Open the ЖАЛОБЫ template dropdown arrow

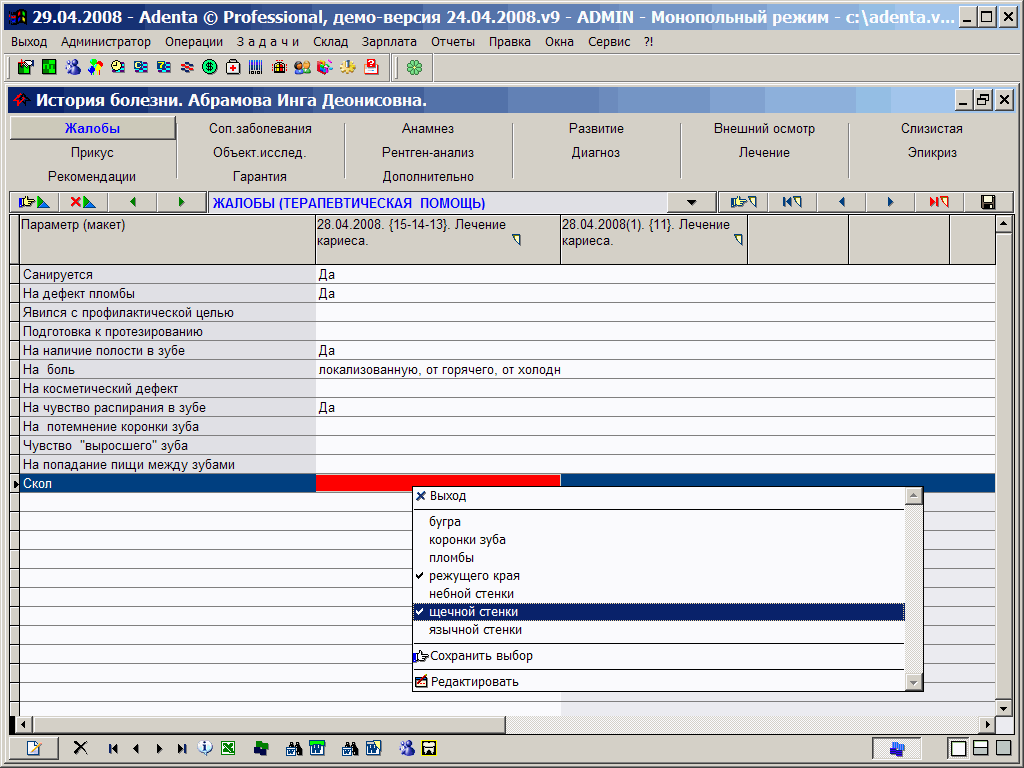pos(692,202)
